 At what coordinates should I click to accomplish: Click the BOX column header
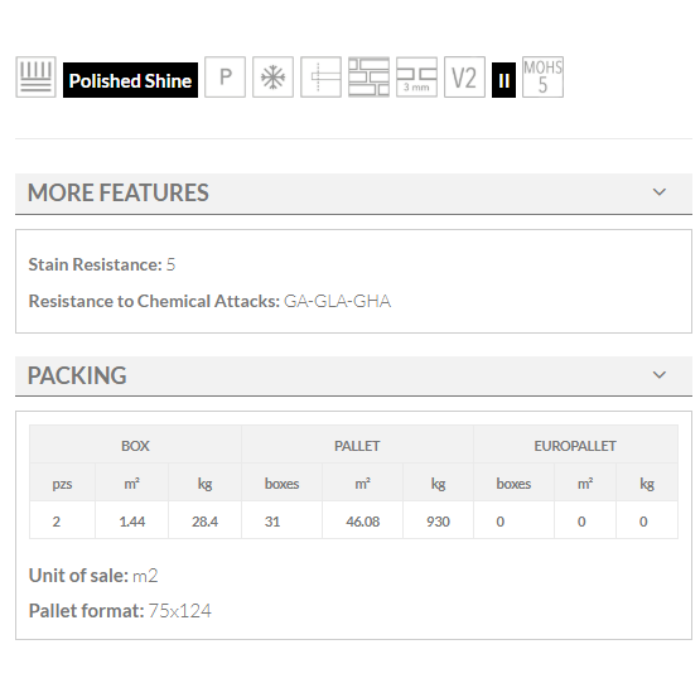tap(135, 446)
